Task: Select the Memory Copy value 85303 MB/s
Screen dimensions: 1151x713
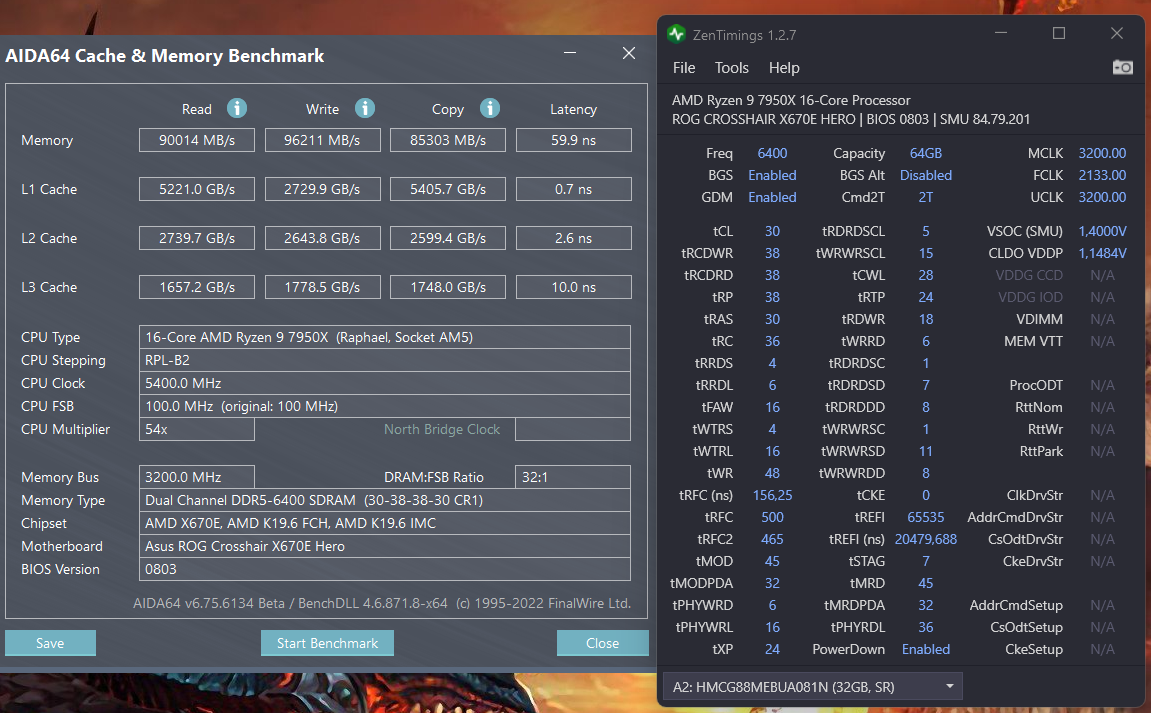Action: click(448, 140)
